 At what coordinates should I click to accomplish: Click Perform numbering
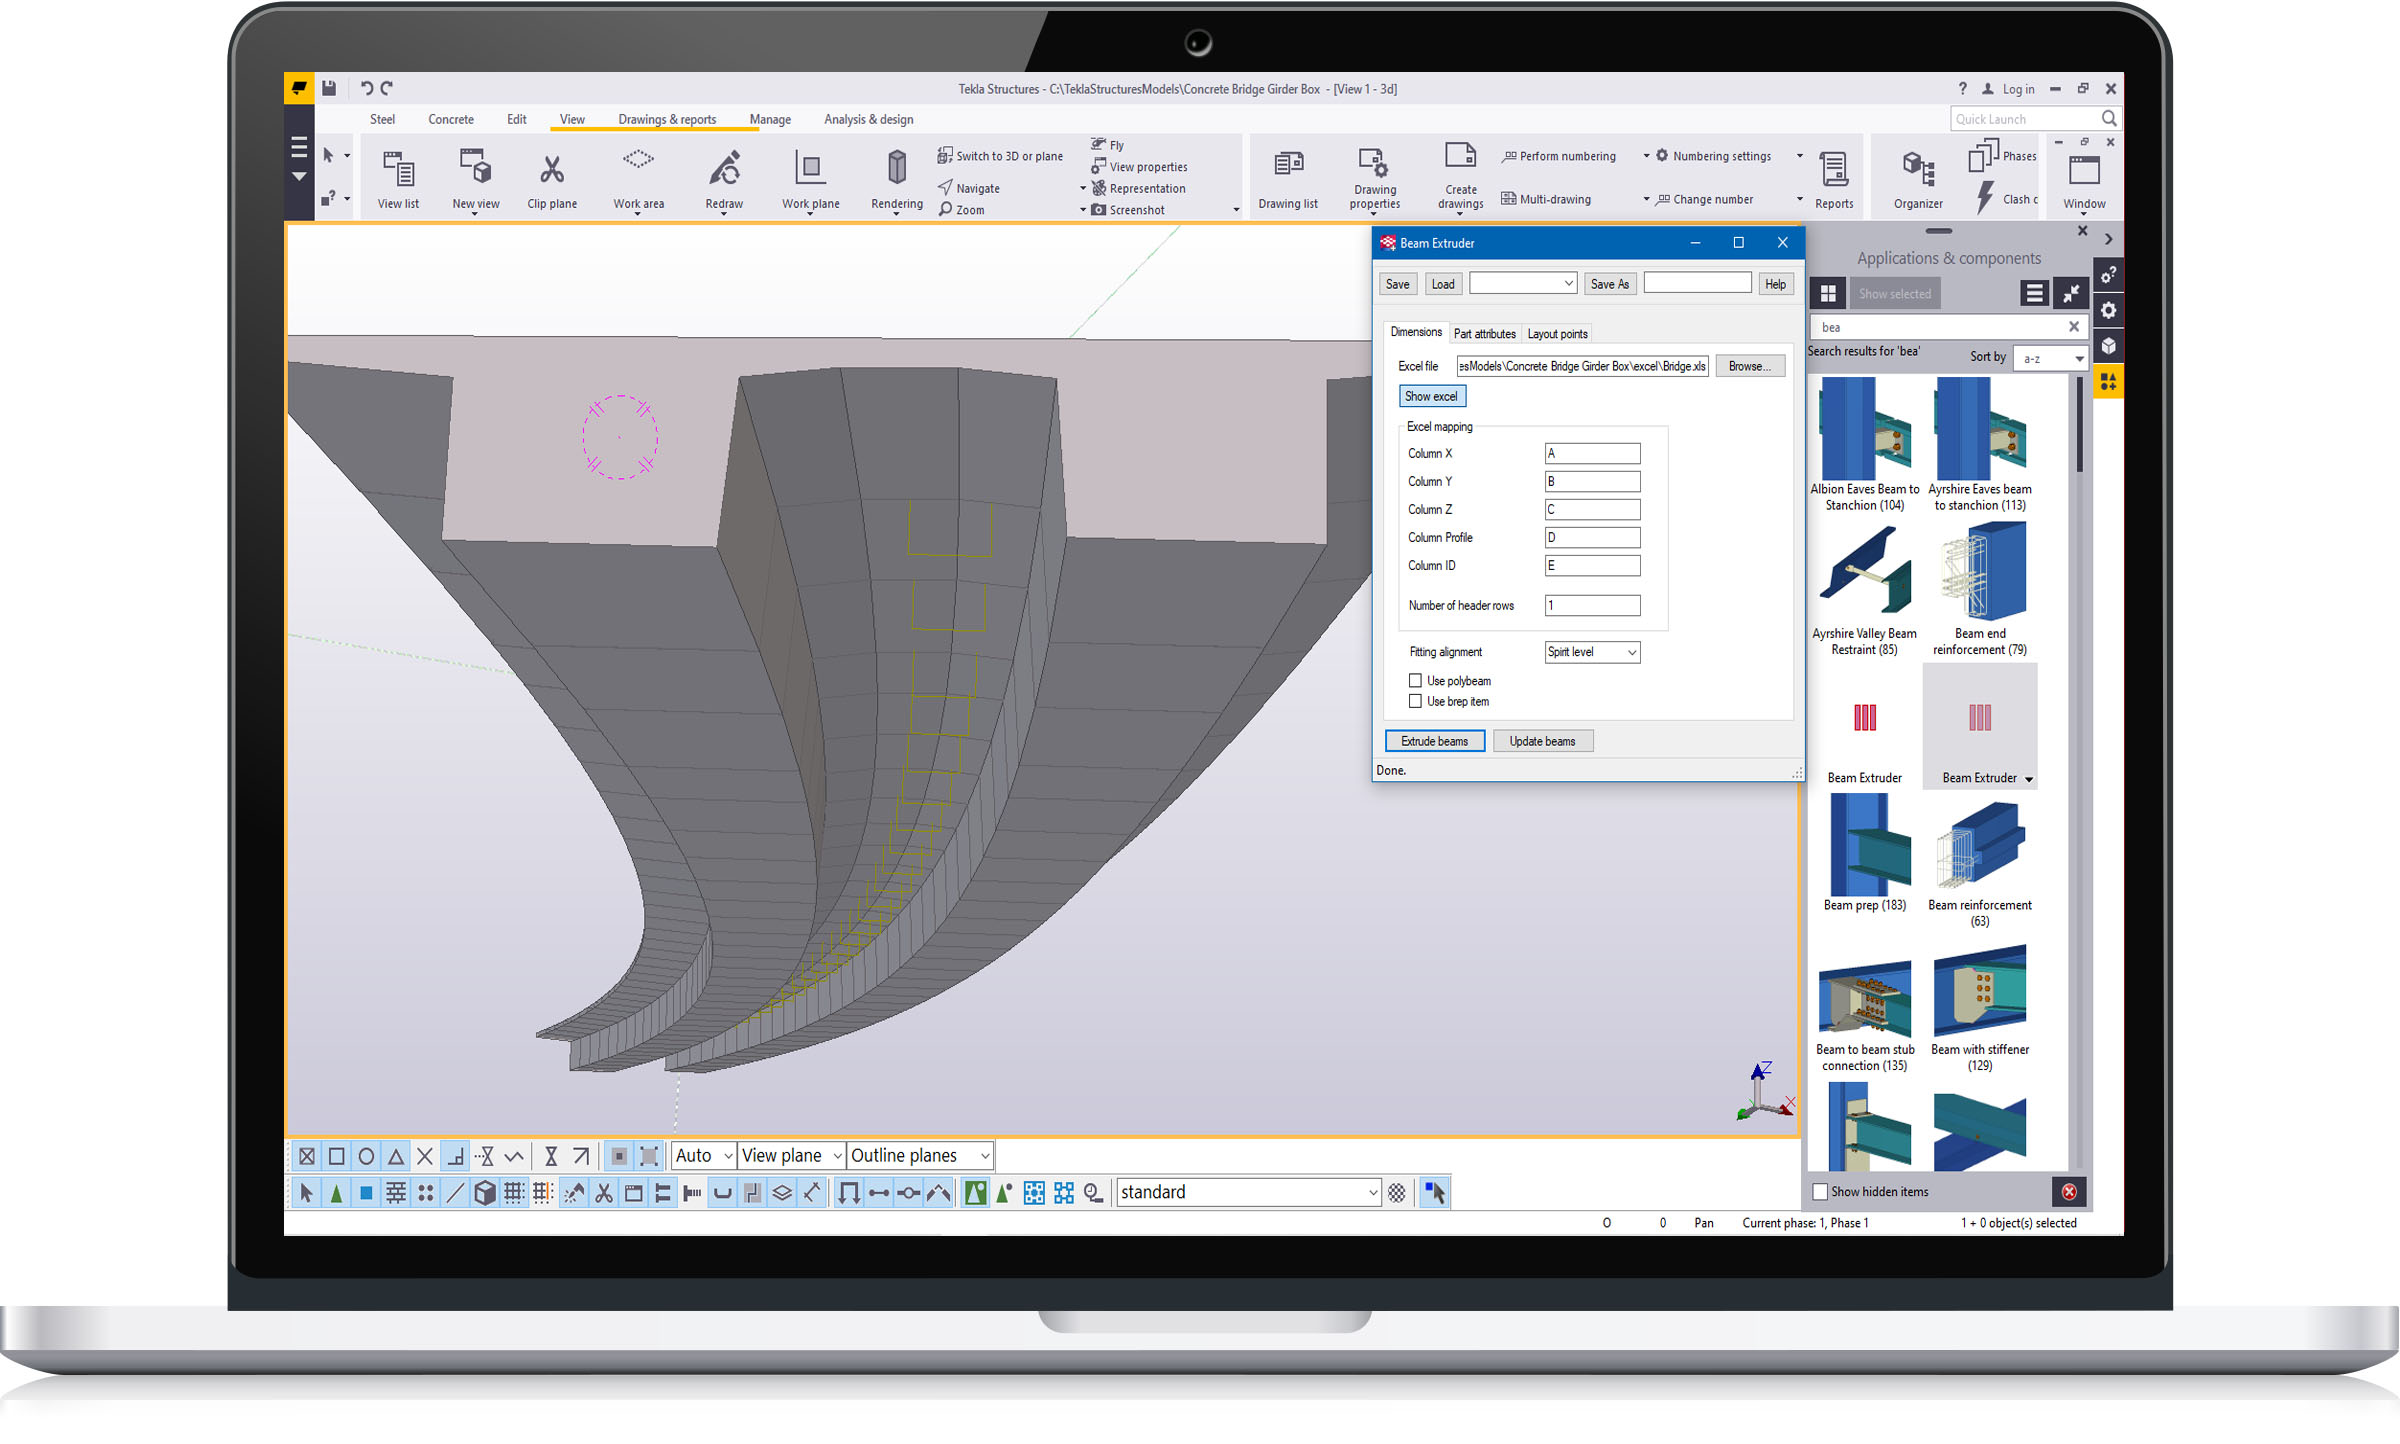(1558, 156)
